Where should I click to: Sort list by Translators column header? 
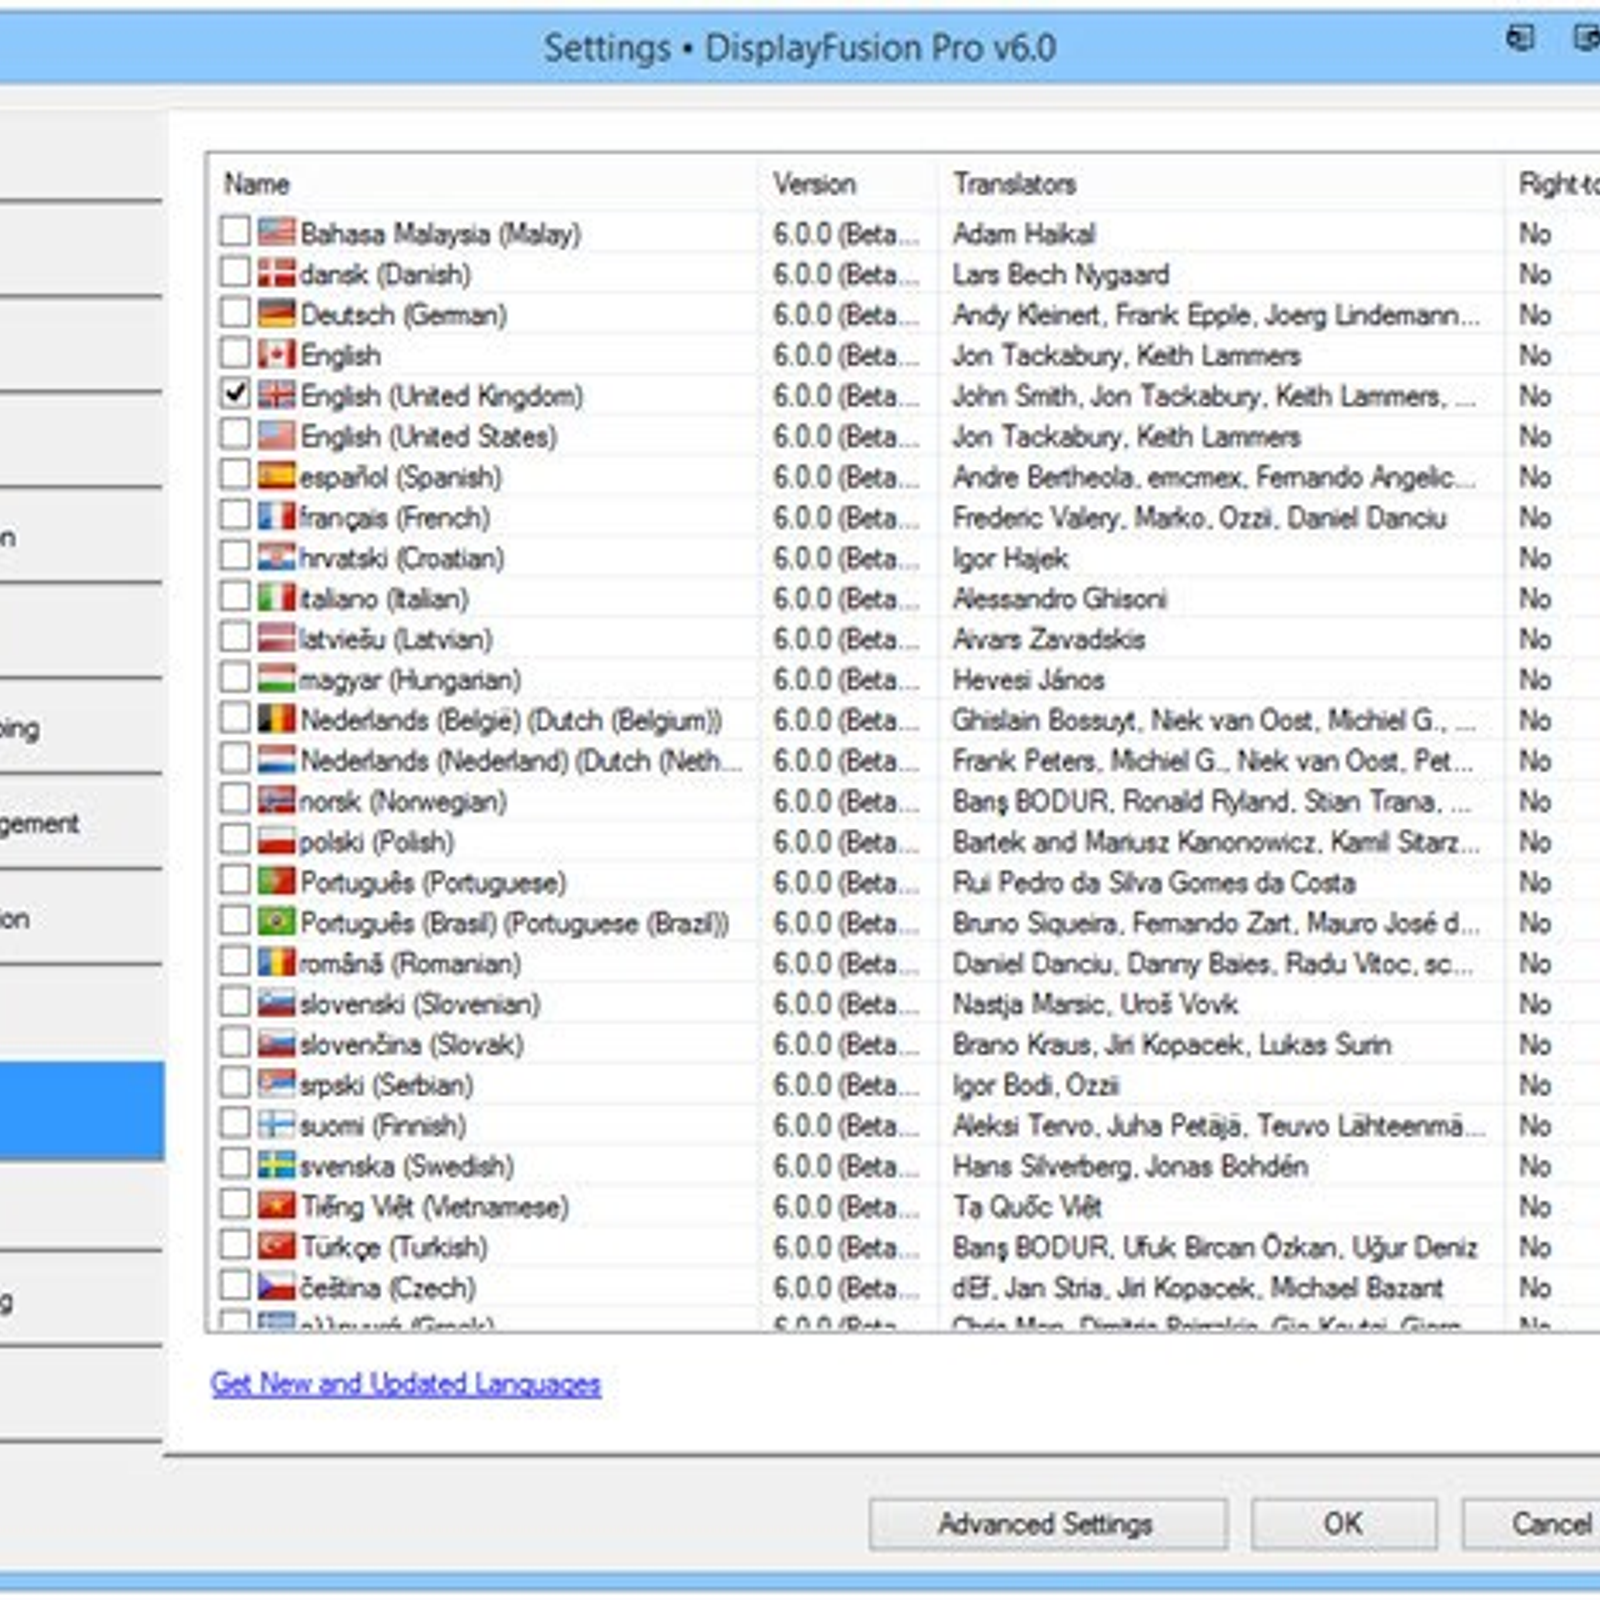tap(1221, 183)
